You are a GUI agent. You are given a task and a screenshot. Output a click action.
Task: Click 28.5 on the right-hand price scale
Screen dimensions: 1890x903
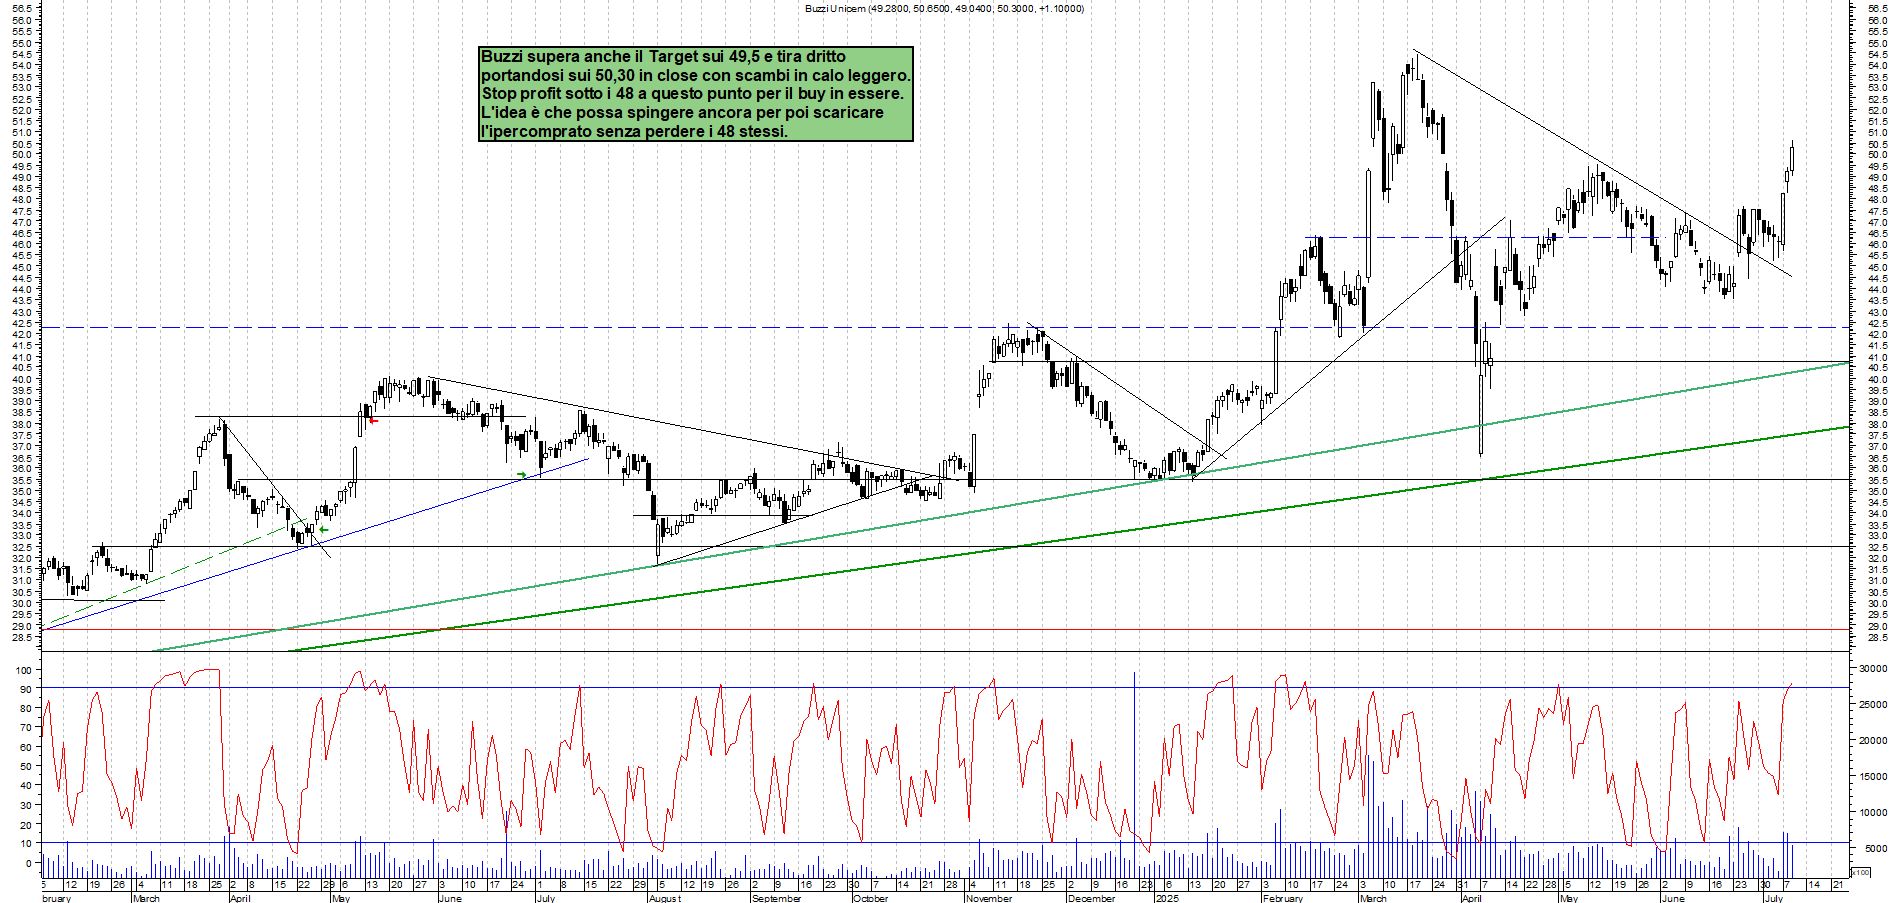tap(1876, 637)
